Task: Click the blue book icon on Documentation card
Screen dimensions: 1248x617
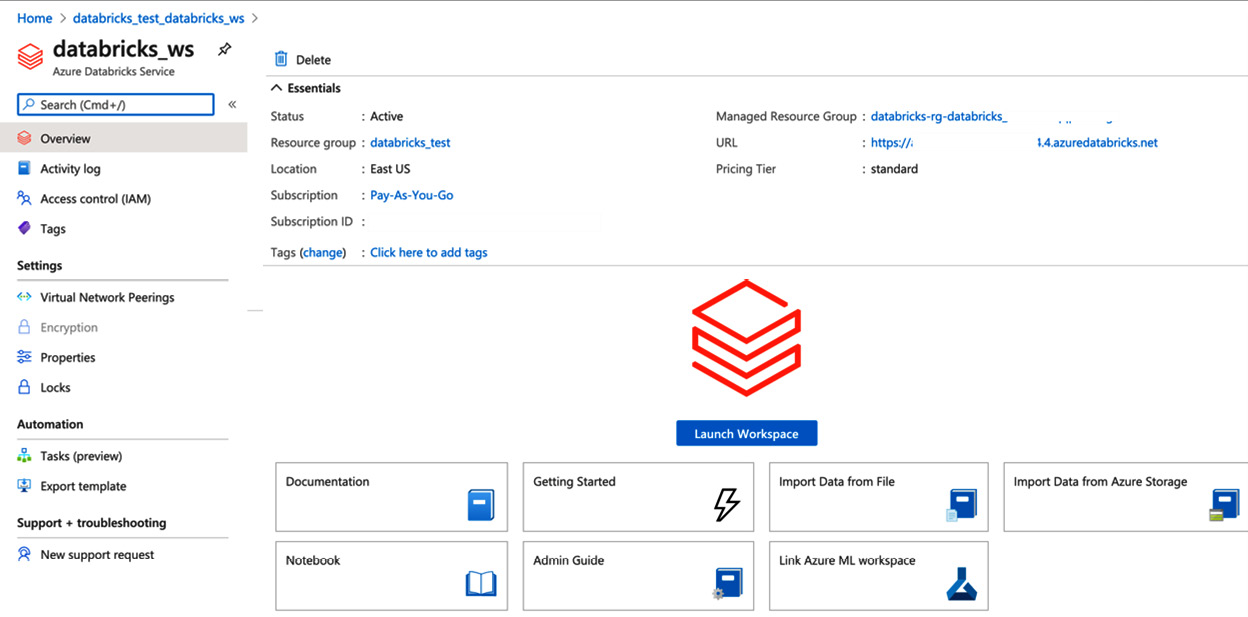Action: pos(481,504)
